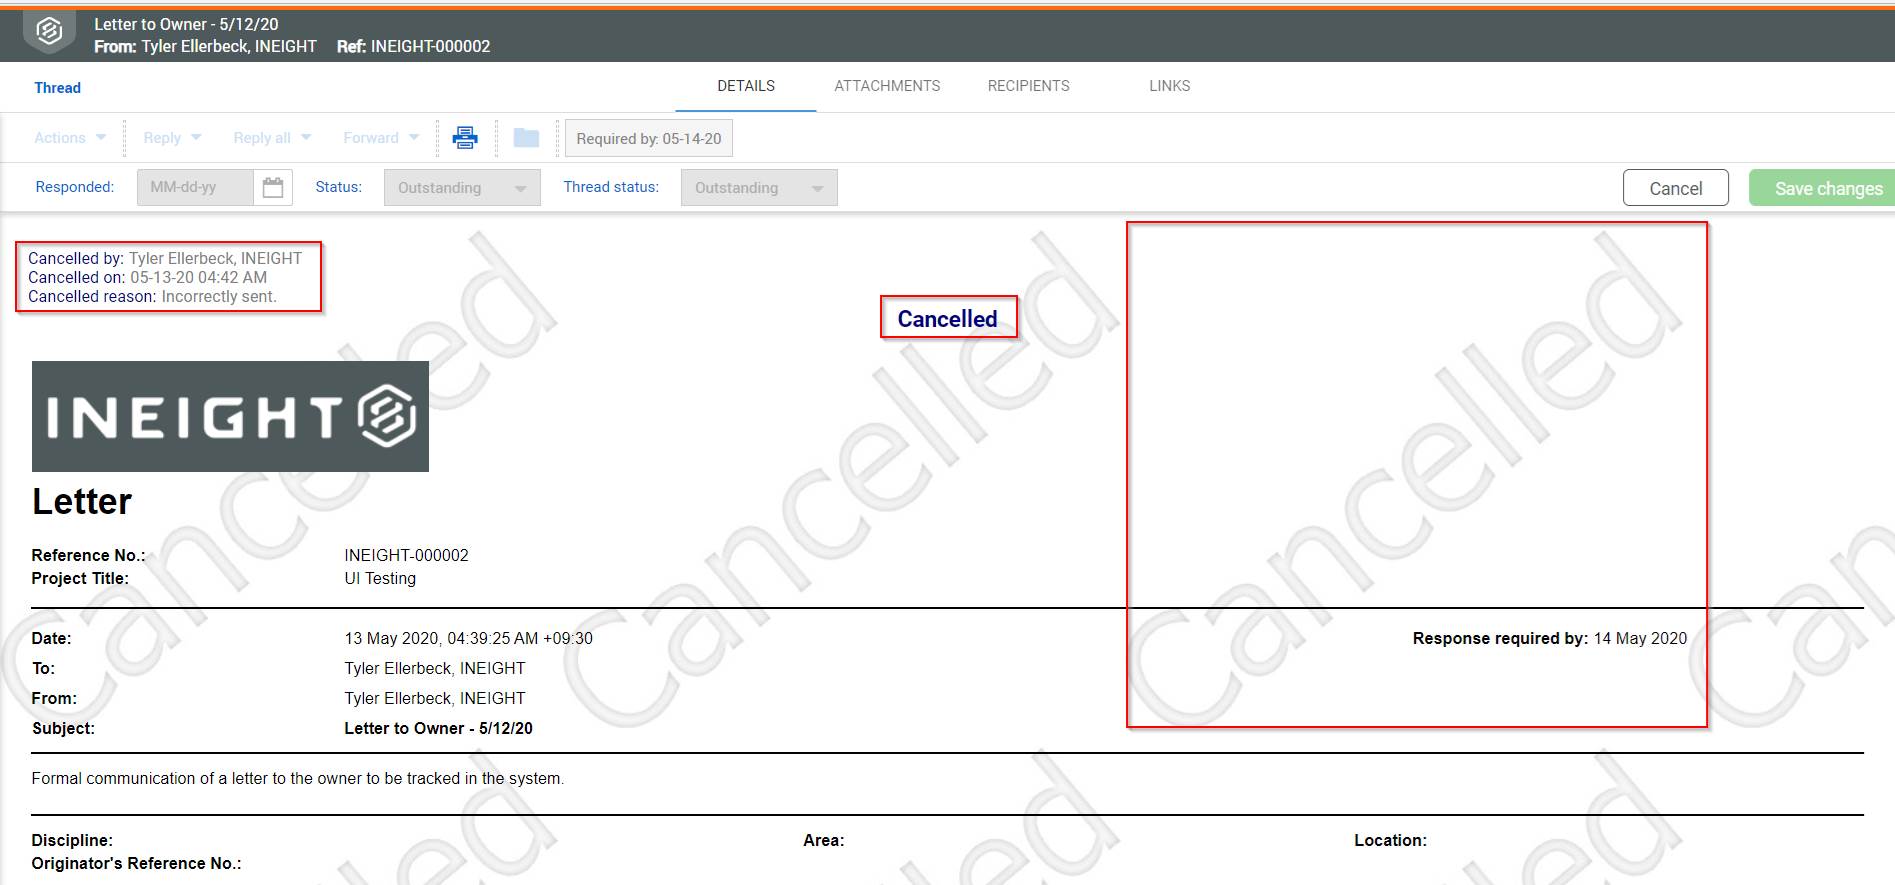Click the Required by 05-14-20 button
Image resolution: width=1895 pixels, height=885 pixels.
point(649,138)
